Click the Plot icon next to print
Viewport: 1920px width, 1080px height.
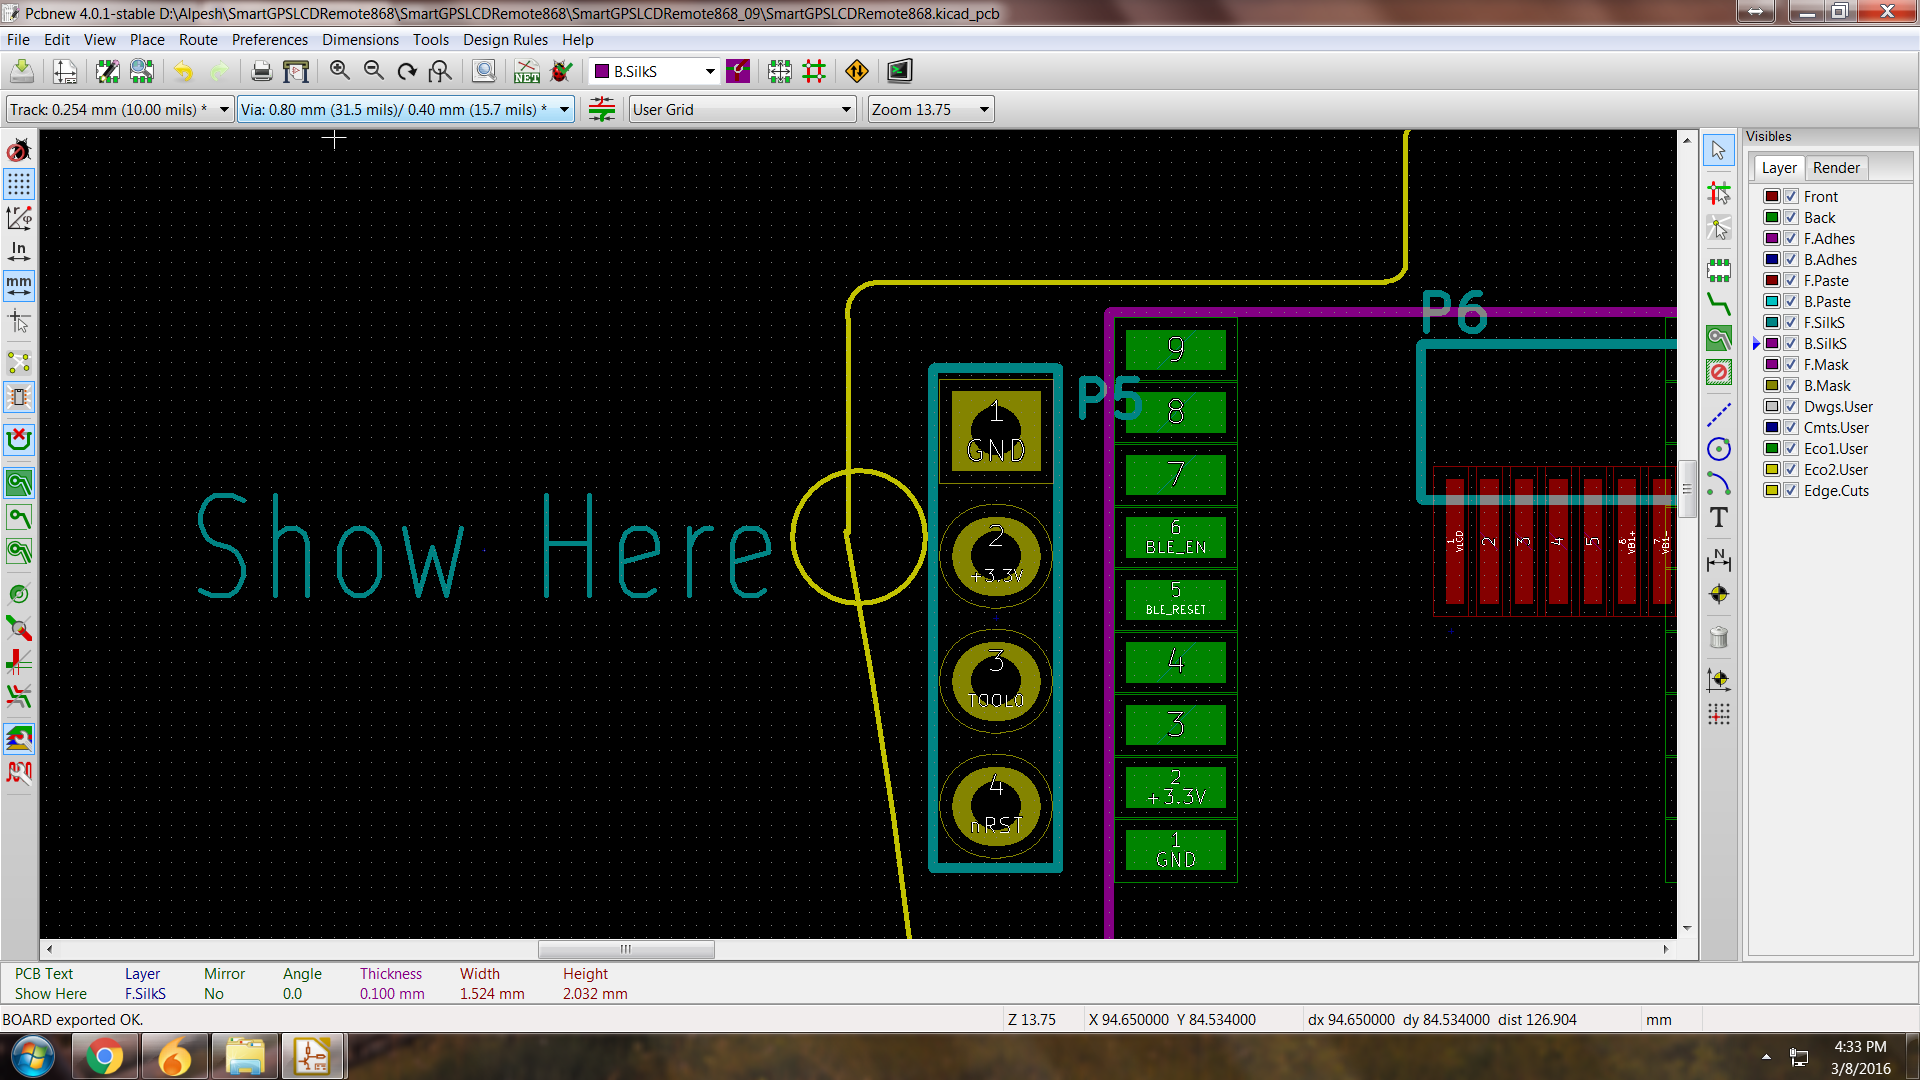pos(296,71)
